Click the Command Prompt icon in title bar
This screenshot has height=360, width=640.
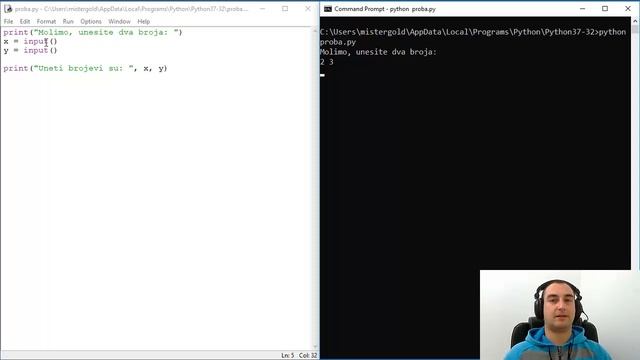(x=327, y=9)
